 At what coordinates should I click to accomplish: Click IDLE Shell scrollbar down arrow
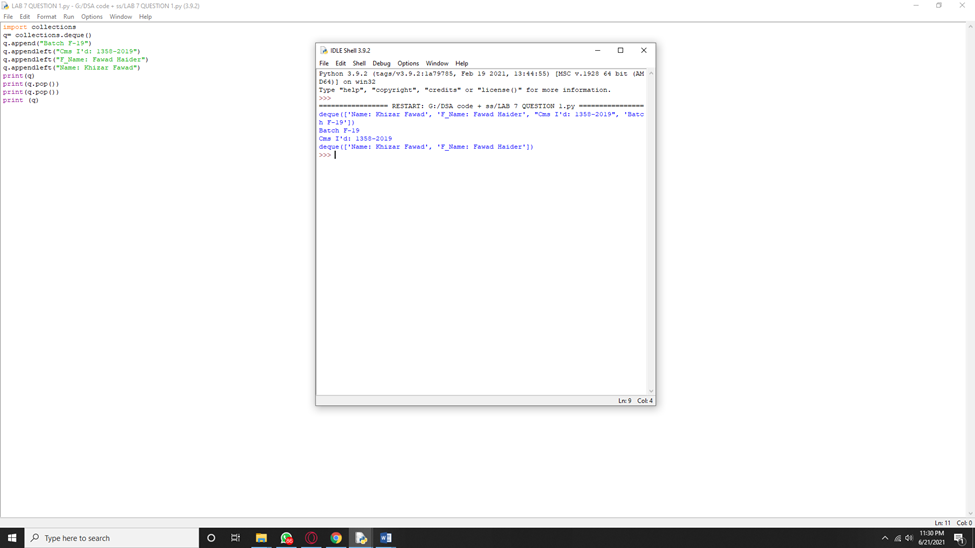[651, 391]
